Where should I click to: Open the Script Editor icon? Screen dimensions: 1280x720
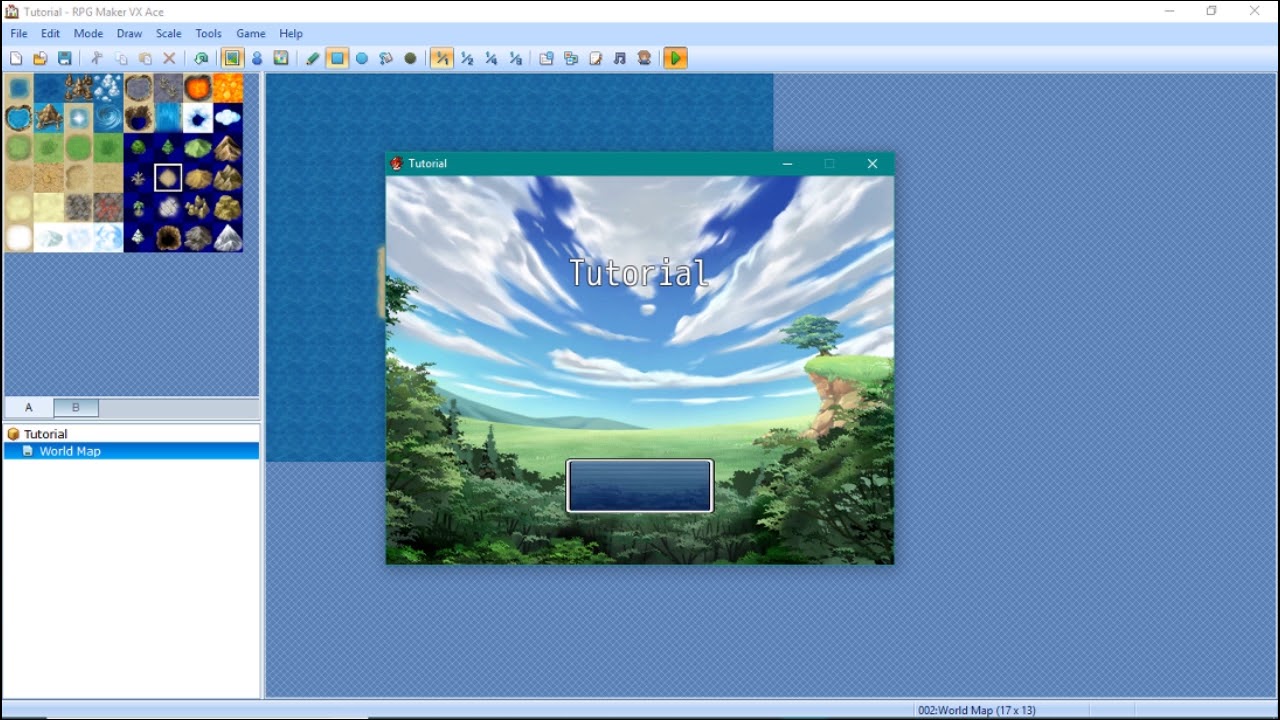pyautogui.click(x=596, y=59)
